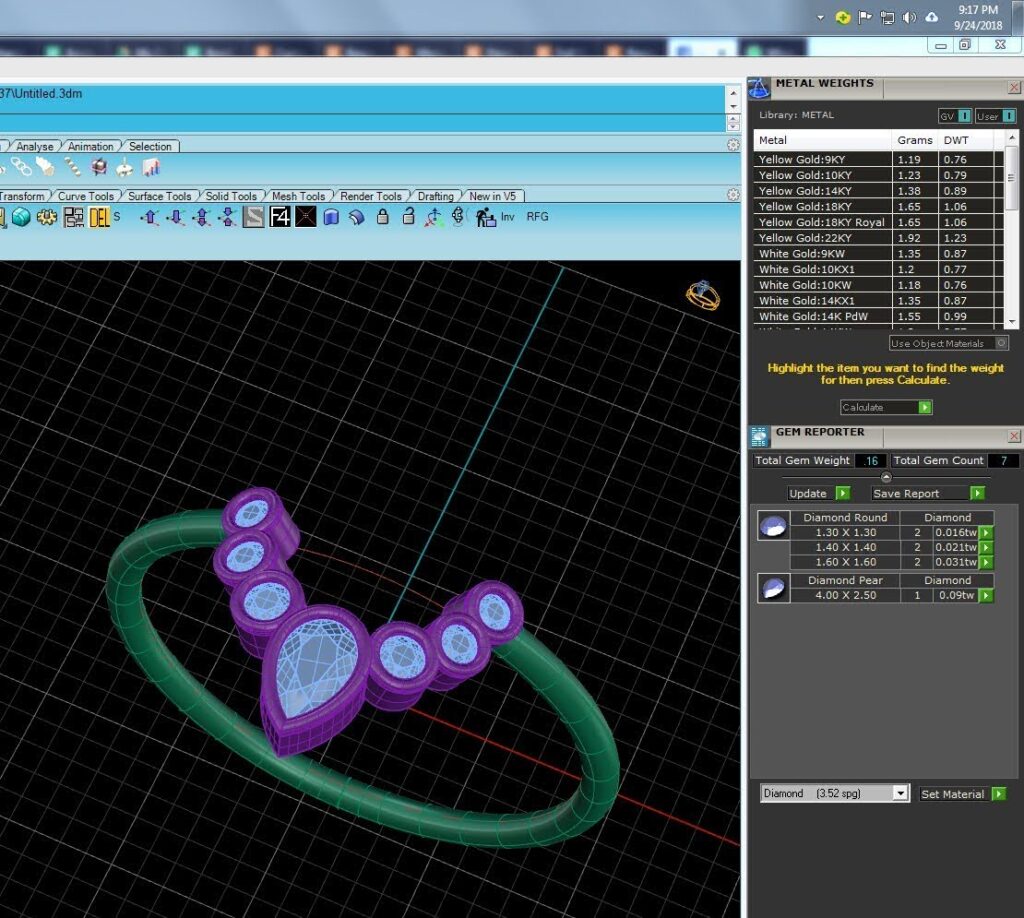Click the closed padlock Lock icon
The height and width of the screenshot is (918, 1024).
383,216
